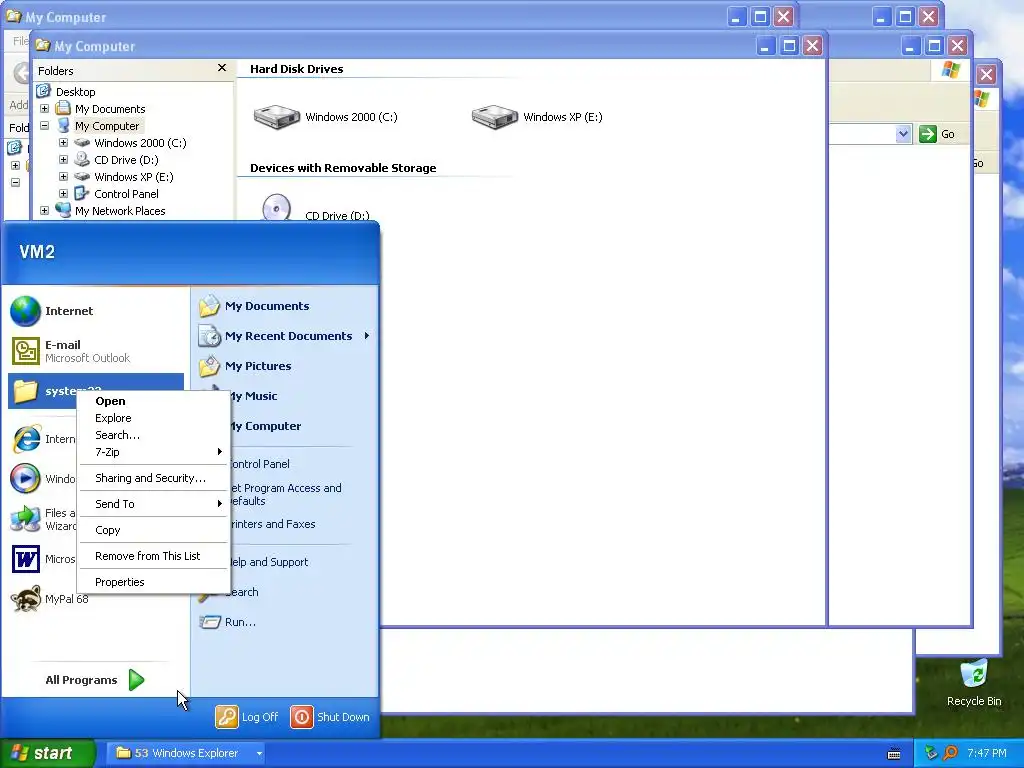Select Desktop in Folders tree

75,92
